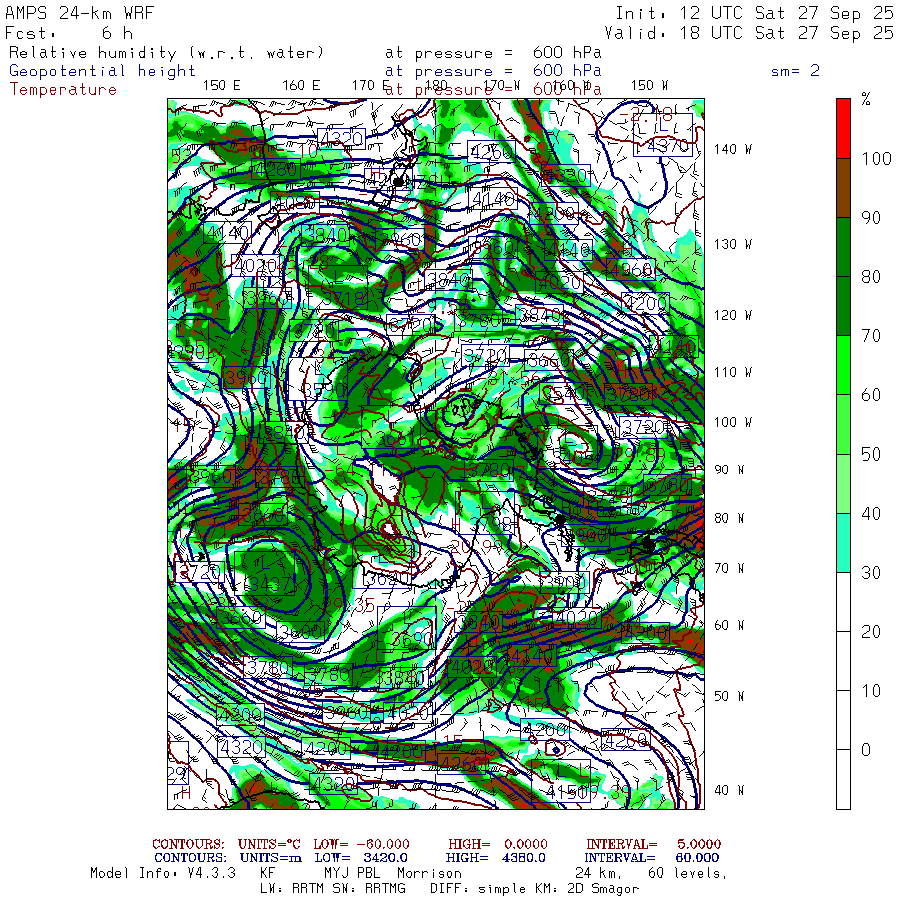Click the '0' colorbar tick label
The height and width of the screenshot is (900, 900).
click(866, 750)
